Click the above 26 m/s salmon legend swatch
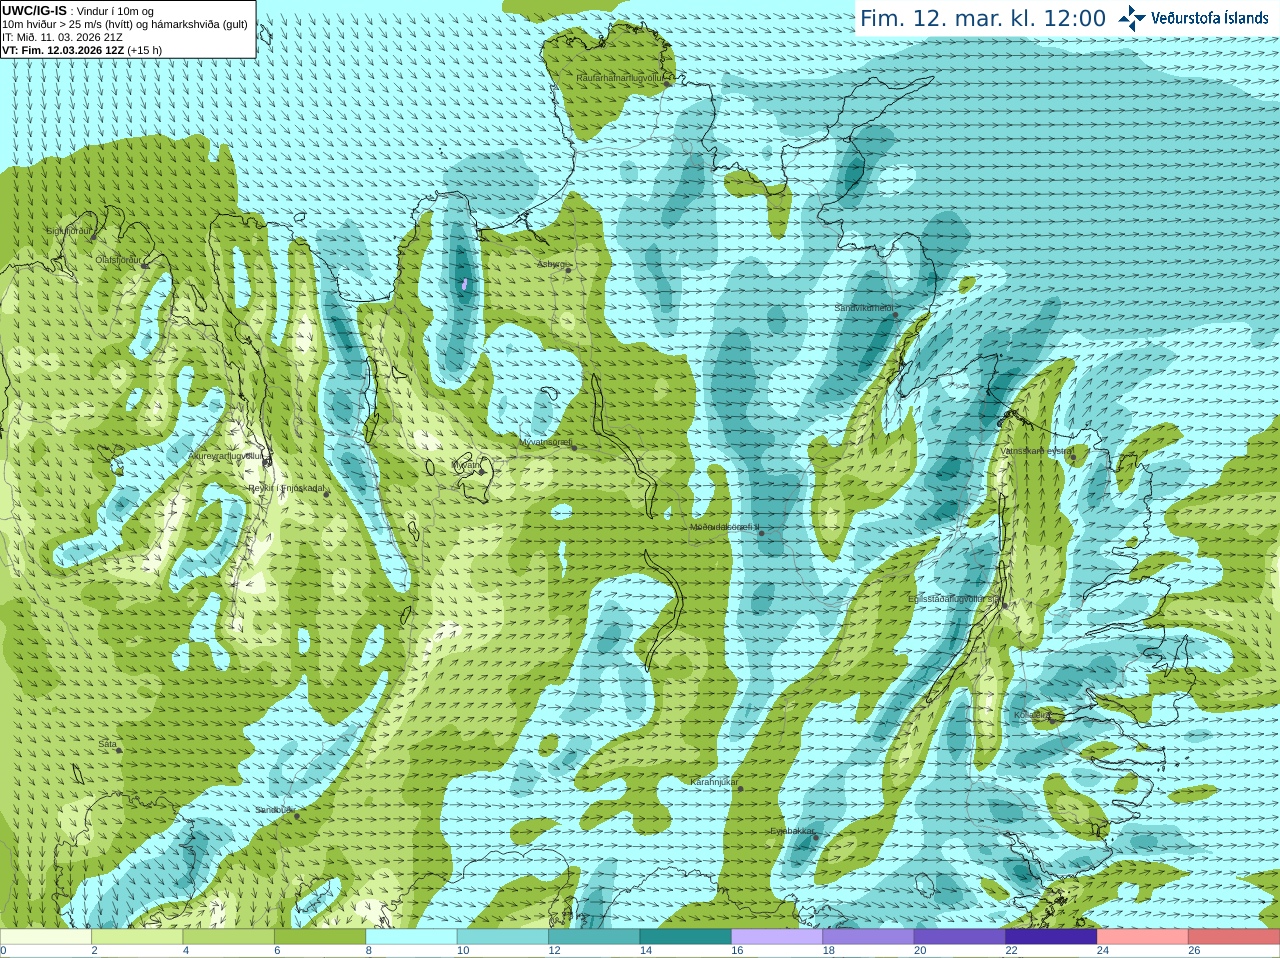 1234,936
